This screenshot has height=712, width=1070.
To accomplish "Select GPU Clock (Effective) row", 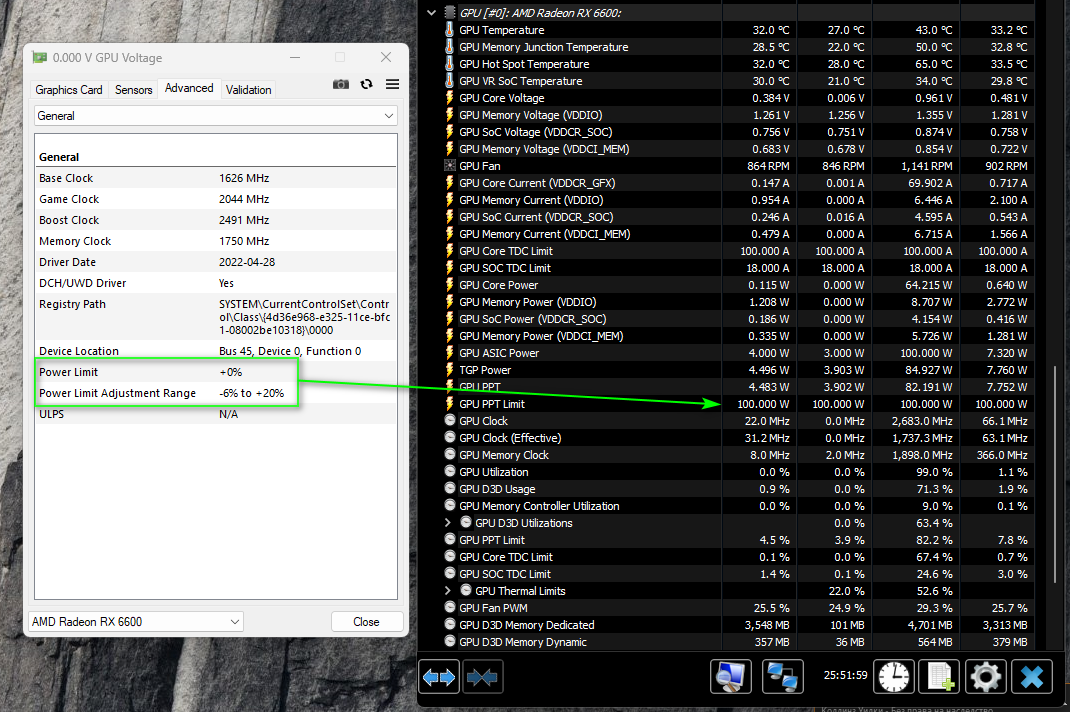I will [x=740, y=438].
